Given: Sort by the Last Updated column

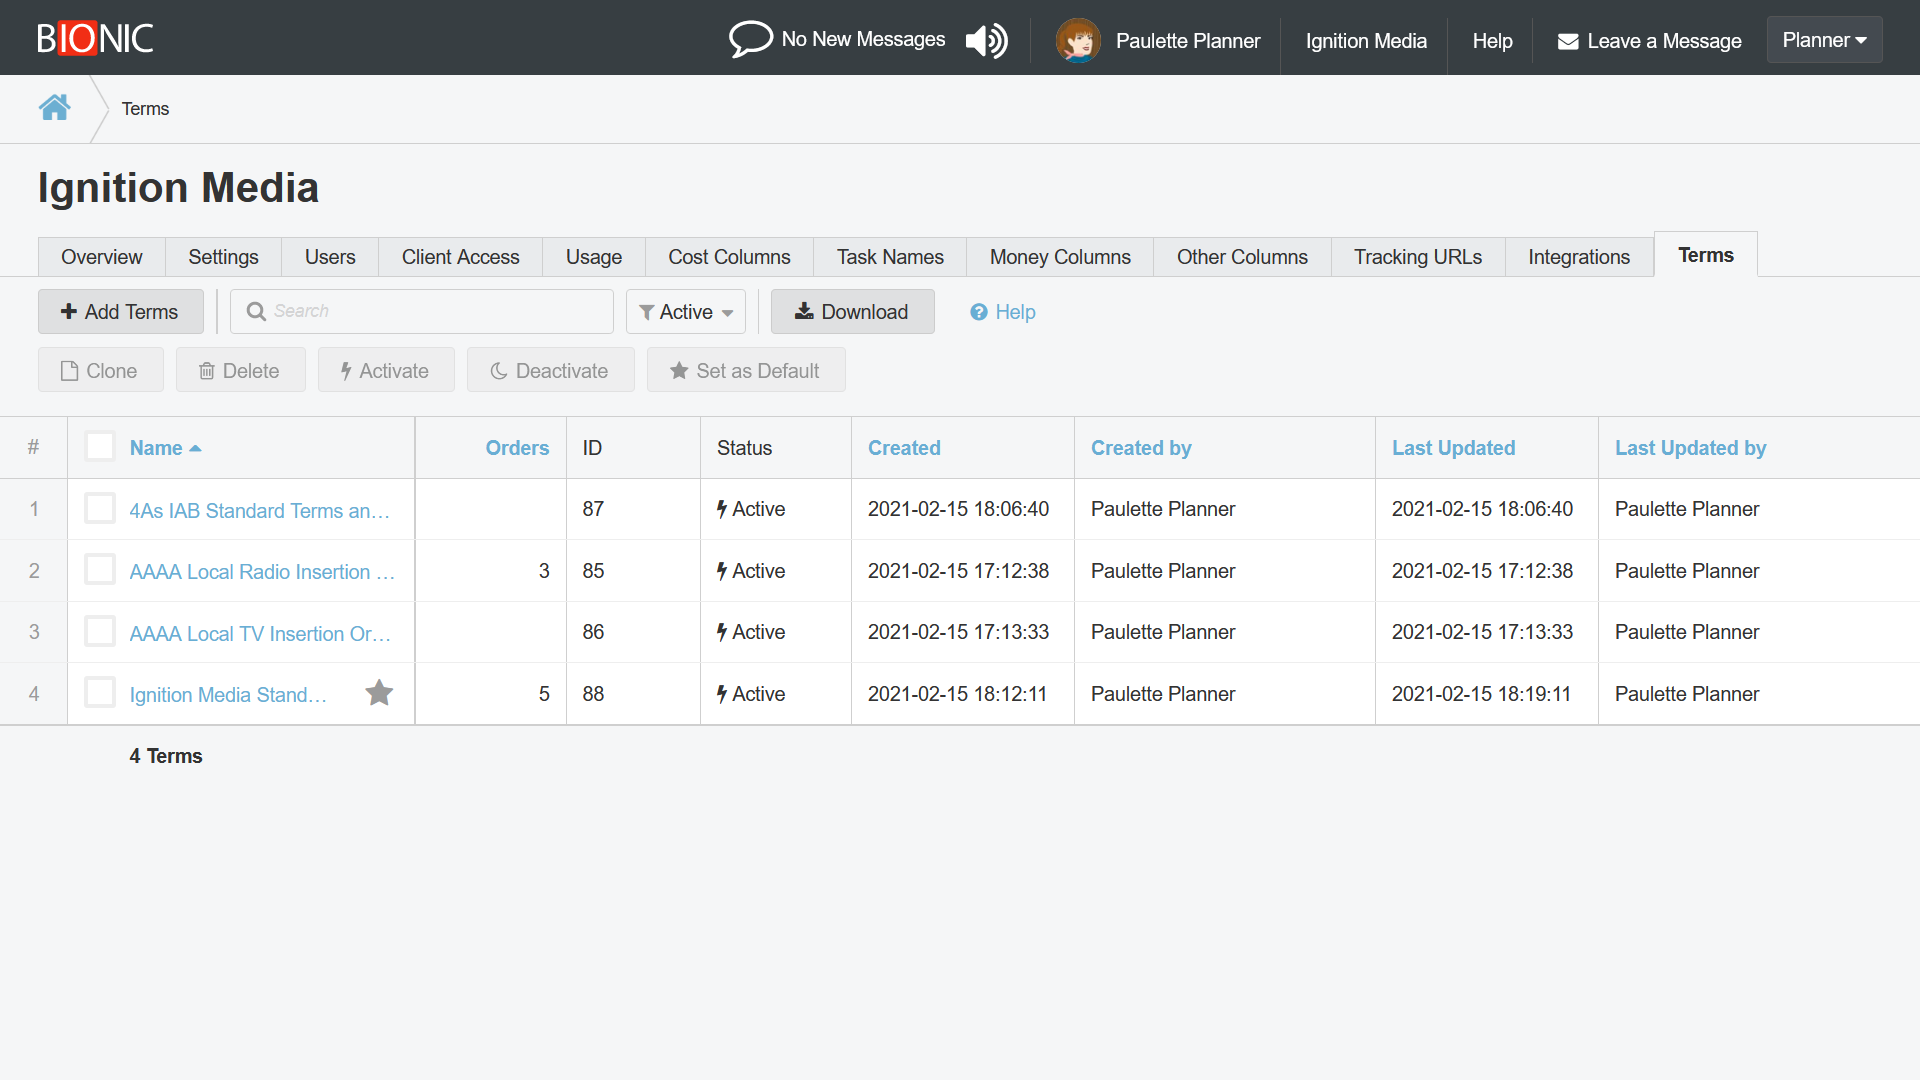Looking at the screenshot, I should [x=1453, y=448].
